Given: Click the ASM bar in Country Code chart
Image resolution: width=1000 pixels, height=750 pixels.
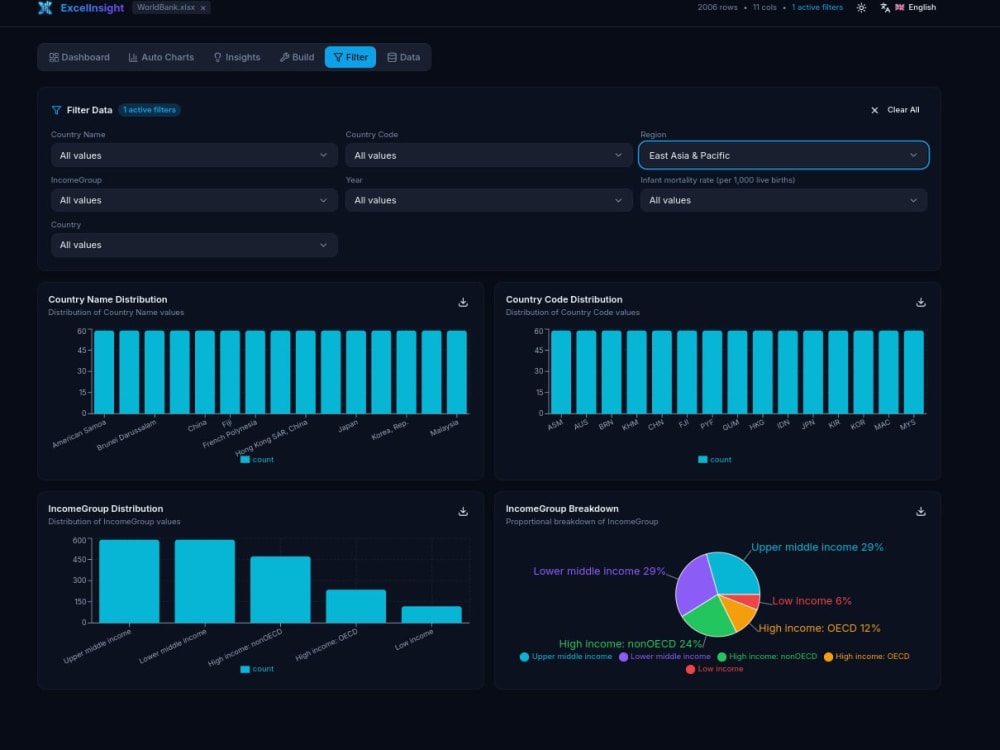Looking at the screenshot, I should tap(561, 372).
